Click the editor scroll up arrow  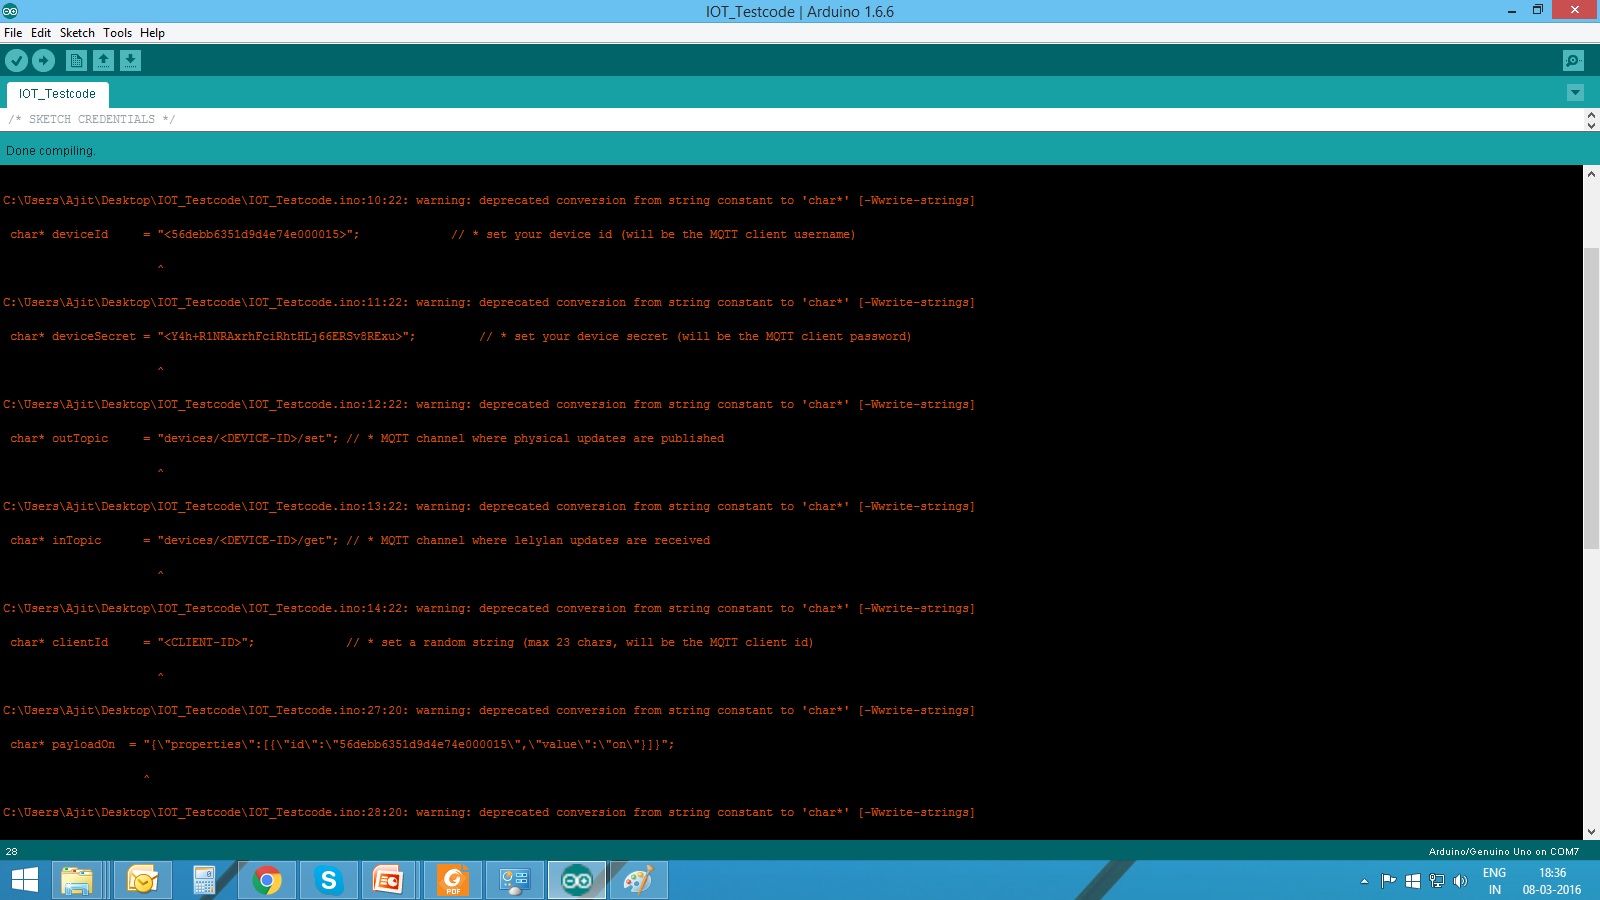(x=1591, y=115)
